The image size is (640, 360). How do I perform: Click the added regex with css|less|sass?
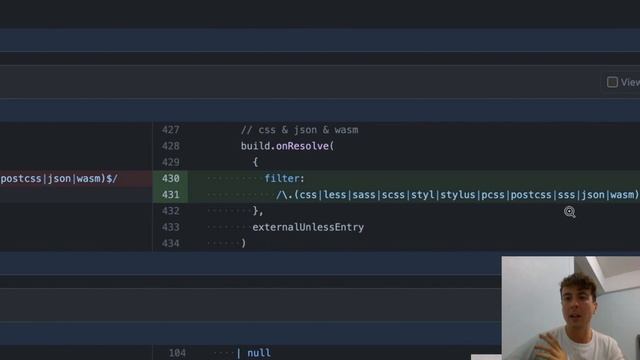[x=458, y=195]
